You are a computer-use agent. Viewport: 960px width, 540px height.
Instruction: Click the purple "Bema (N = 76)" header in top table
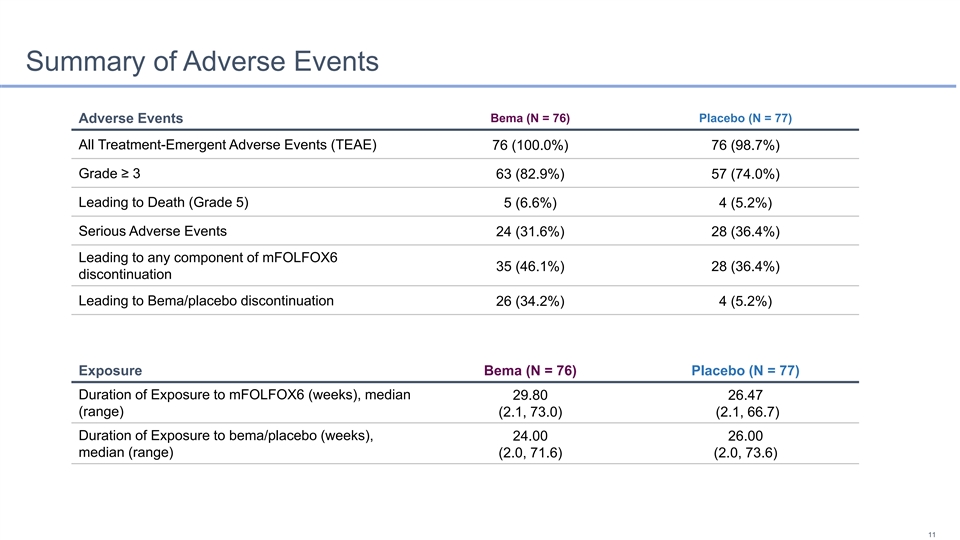[530, 119]
